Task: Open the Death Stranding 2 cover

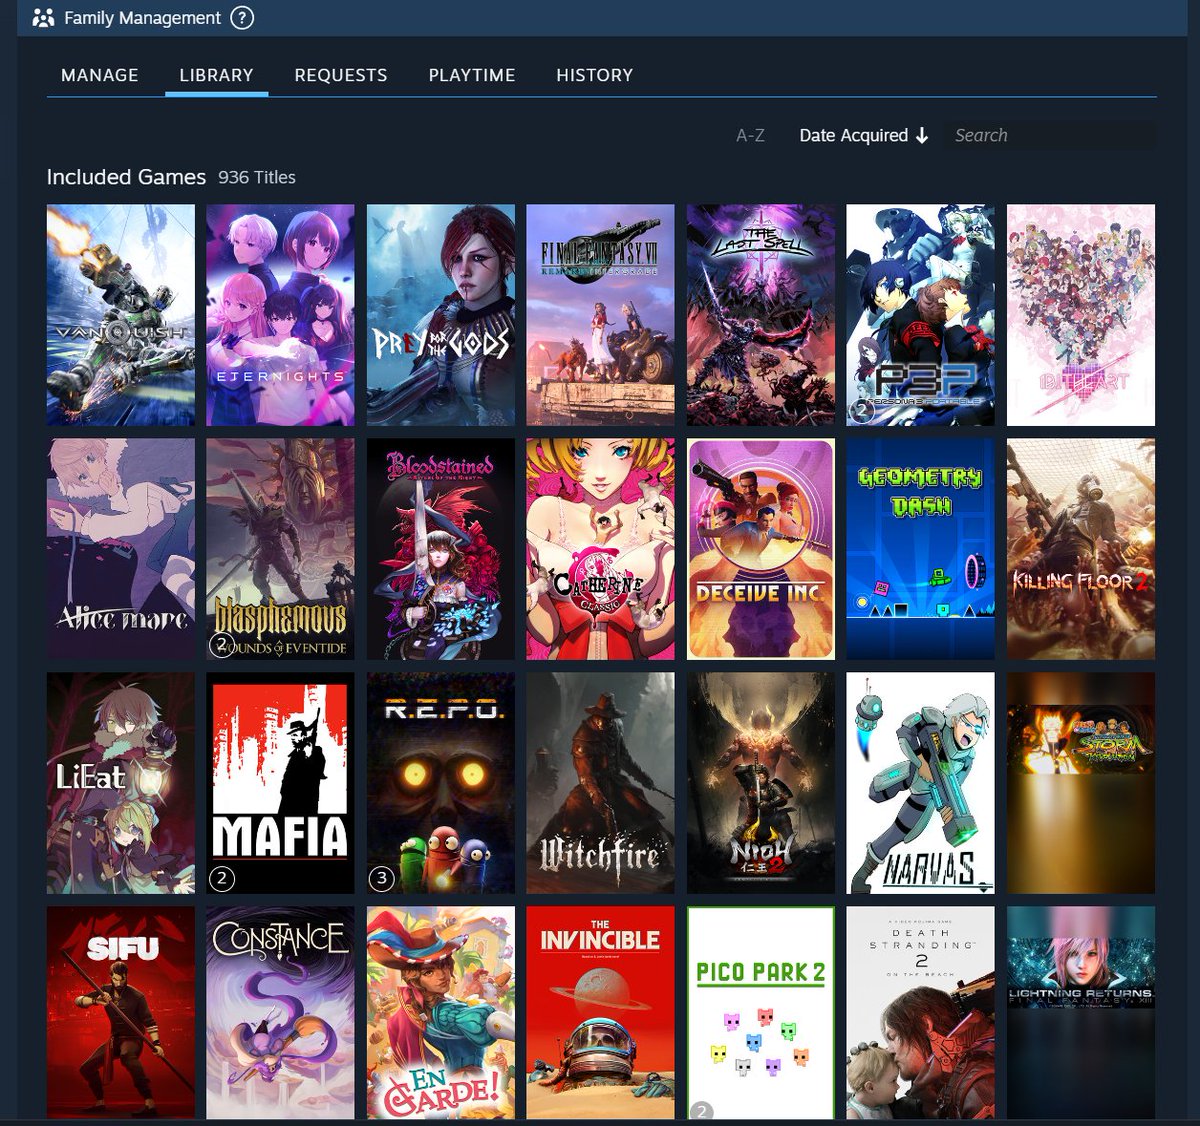Action: (921, 1013)
